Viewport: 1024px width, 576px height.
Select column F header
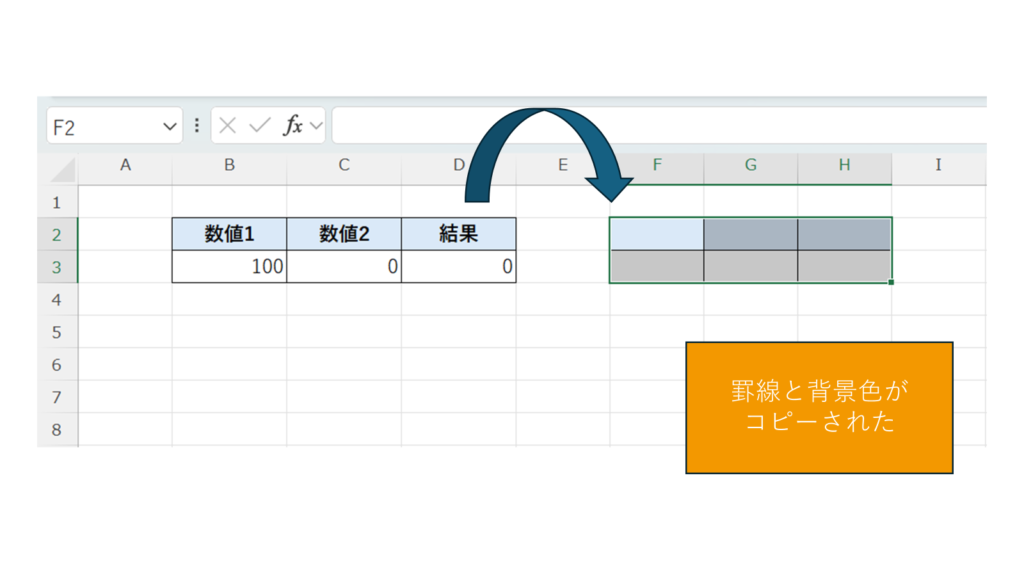pyautogui.click(x=657, y=166)
